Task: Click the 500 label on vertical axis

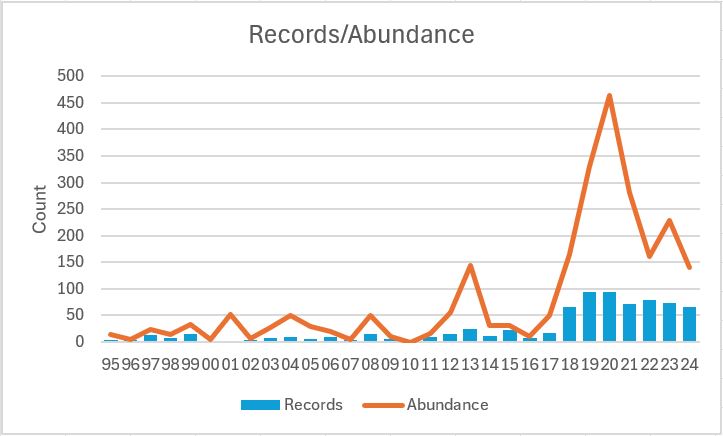Action: (x=73, y=76)
